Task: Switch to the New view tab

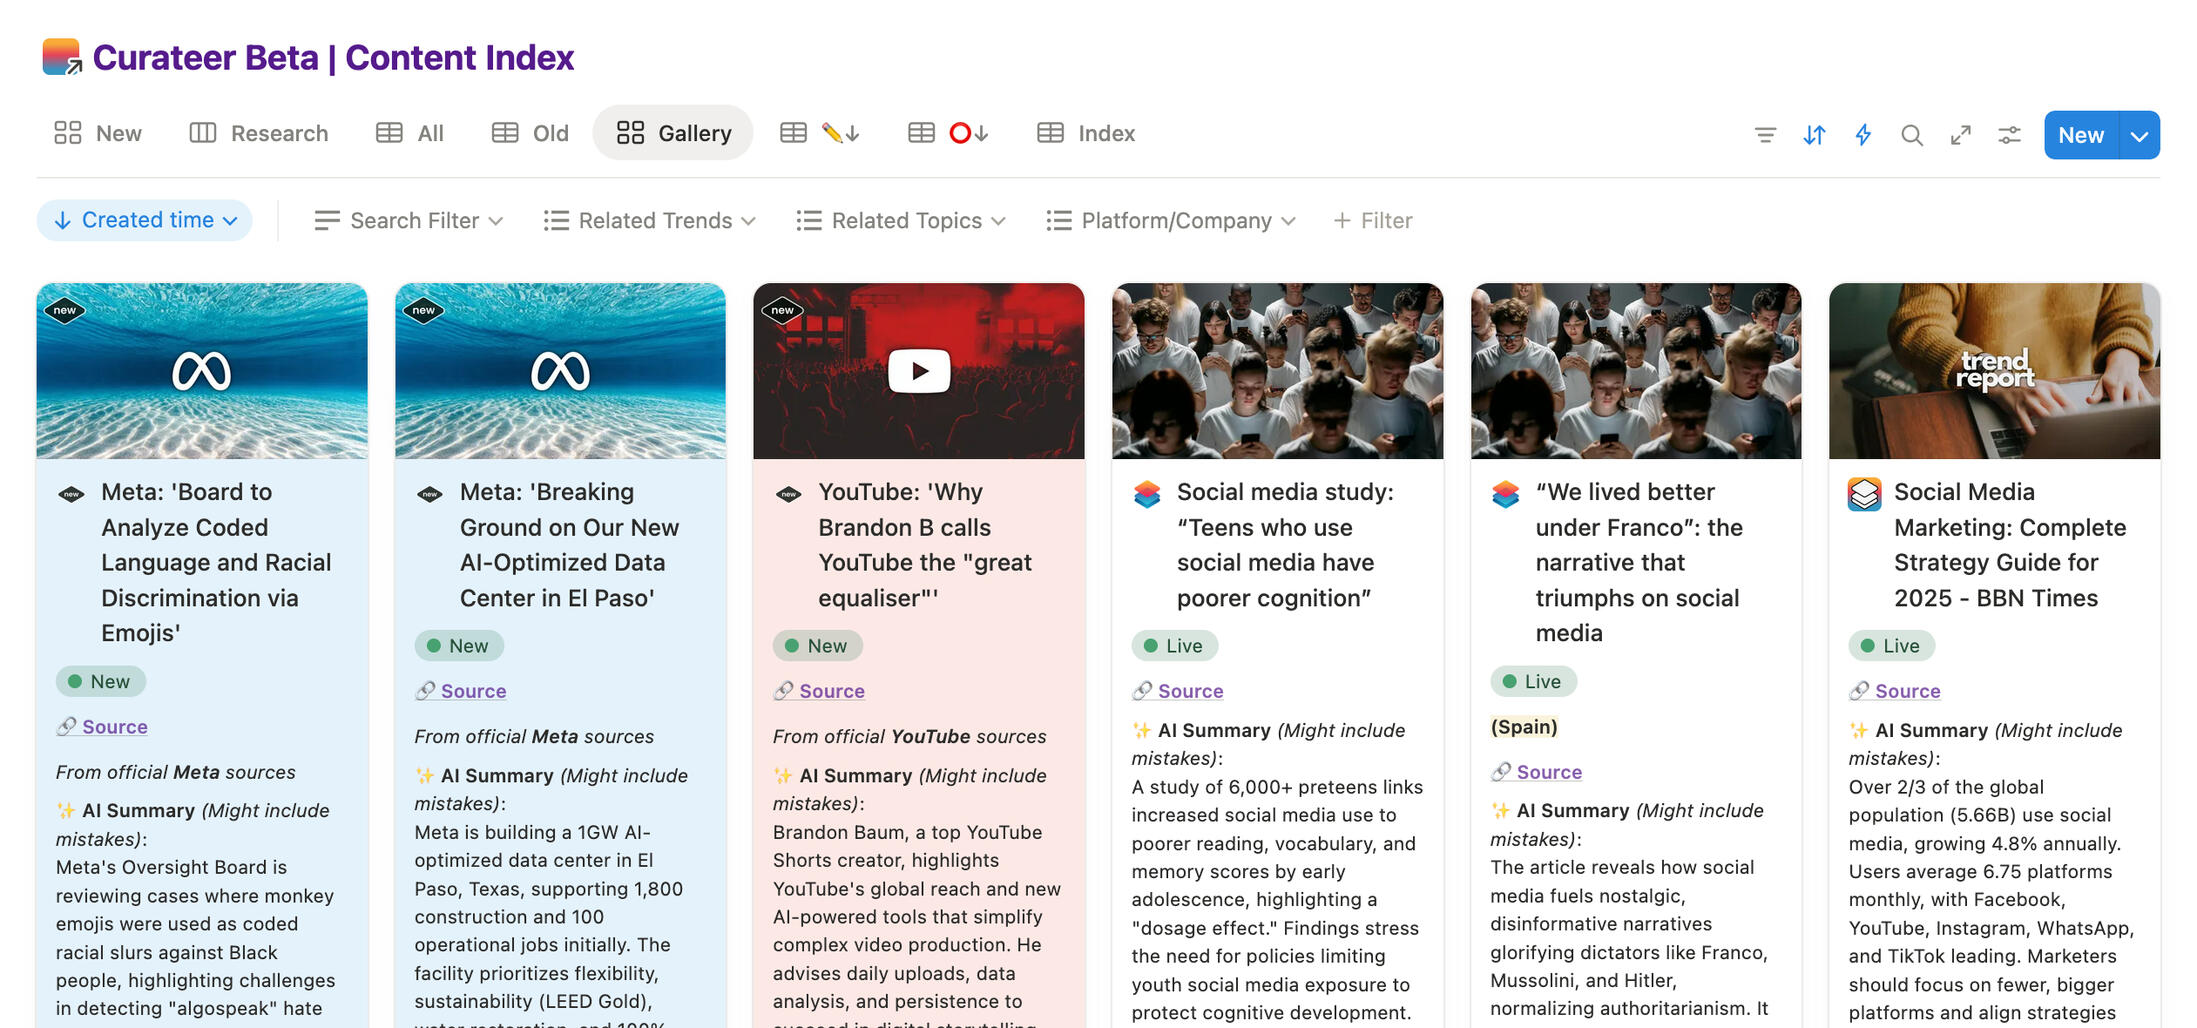Action: coord(97,133)
